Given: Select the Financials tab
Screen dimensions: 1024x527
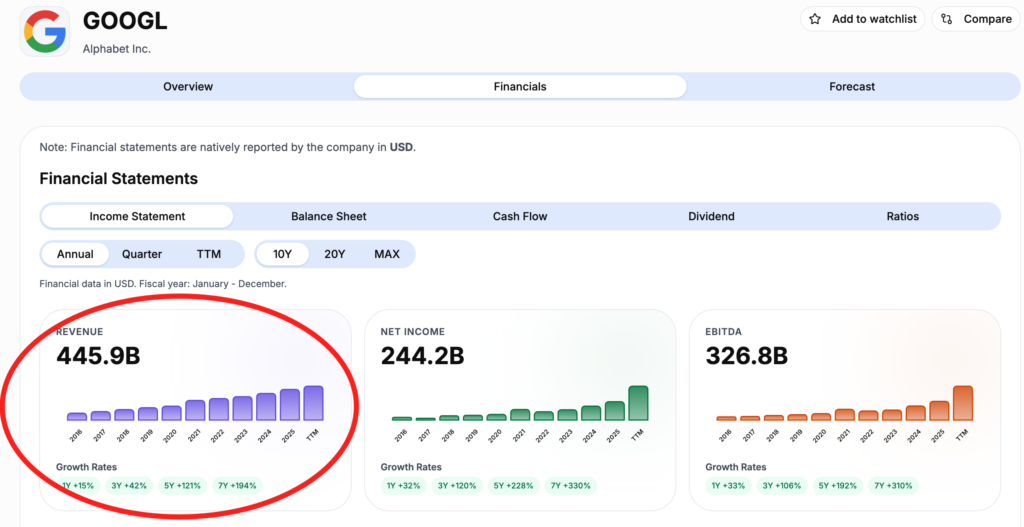Looking at the screenshot, I should 520,87.
